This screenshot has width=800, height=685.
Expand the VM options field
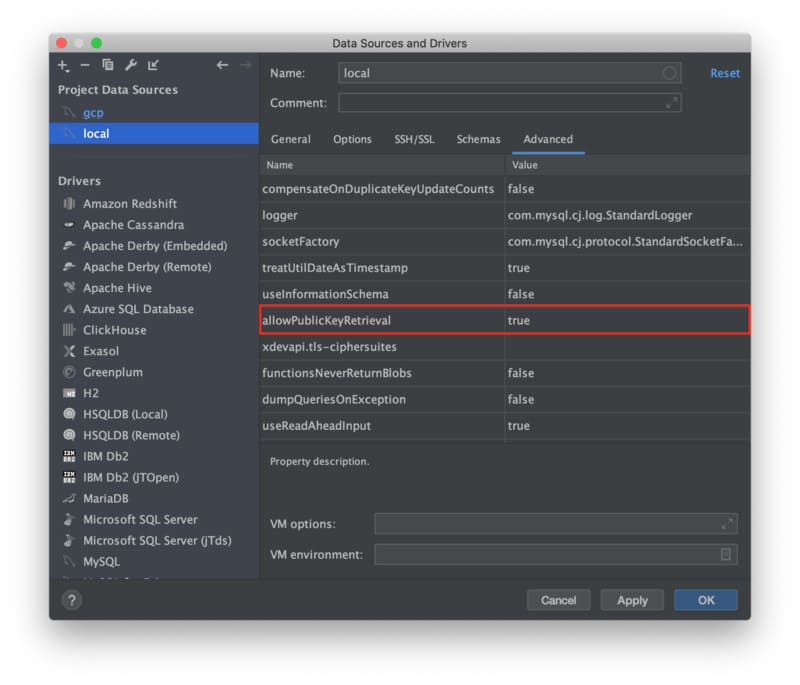coord(728,523)
